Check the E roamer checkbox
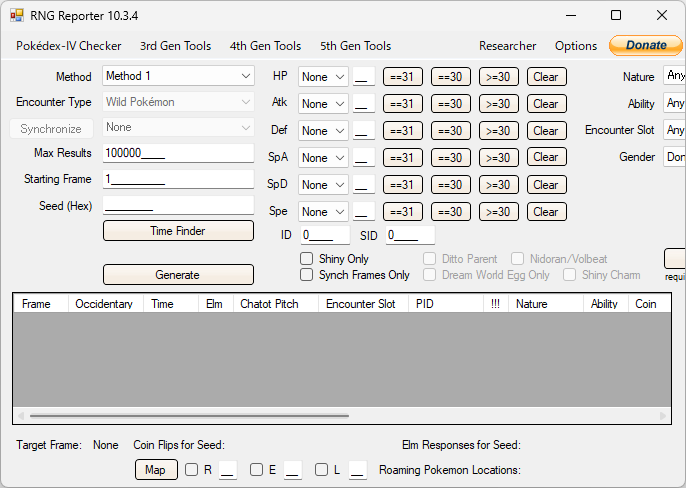This screenshot has height=488, width=686. click(256, 470)
